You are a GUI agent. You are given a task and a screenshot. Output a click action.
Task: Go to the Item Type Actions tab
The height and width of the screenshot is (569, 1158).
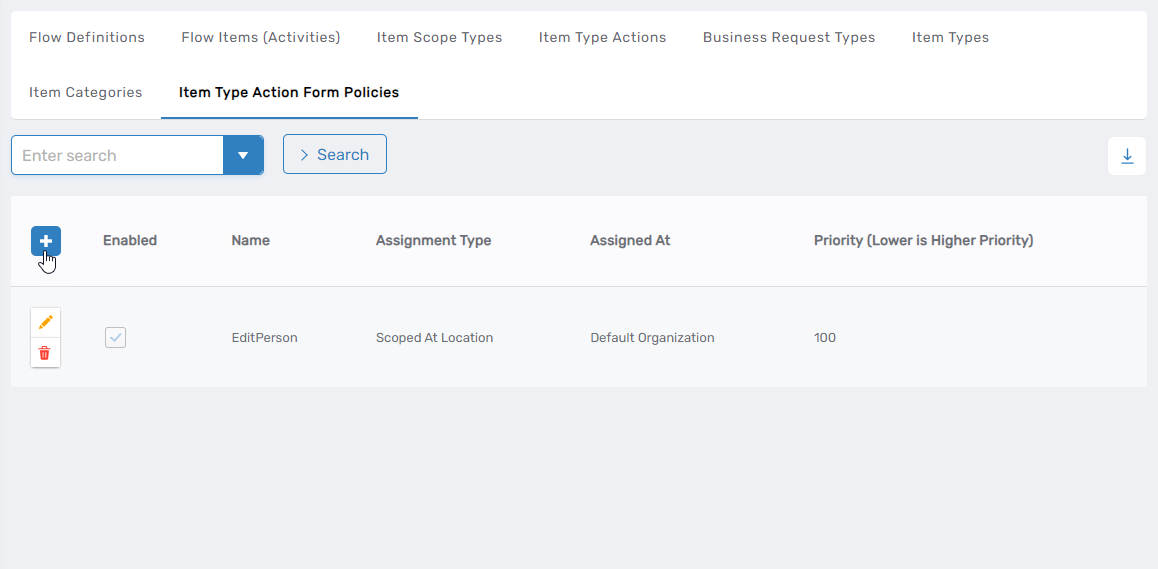point(602,37)
